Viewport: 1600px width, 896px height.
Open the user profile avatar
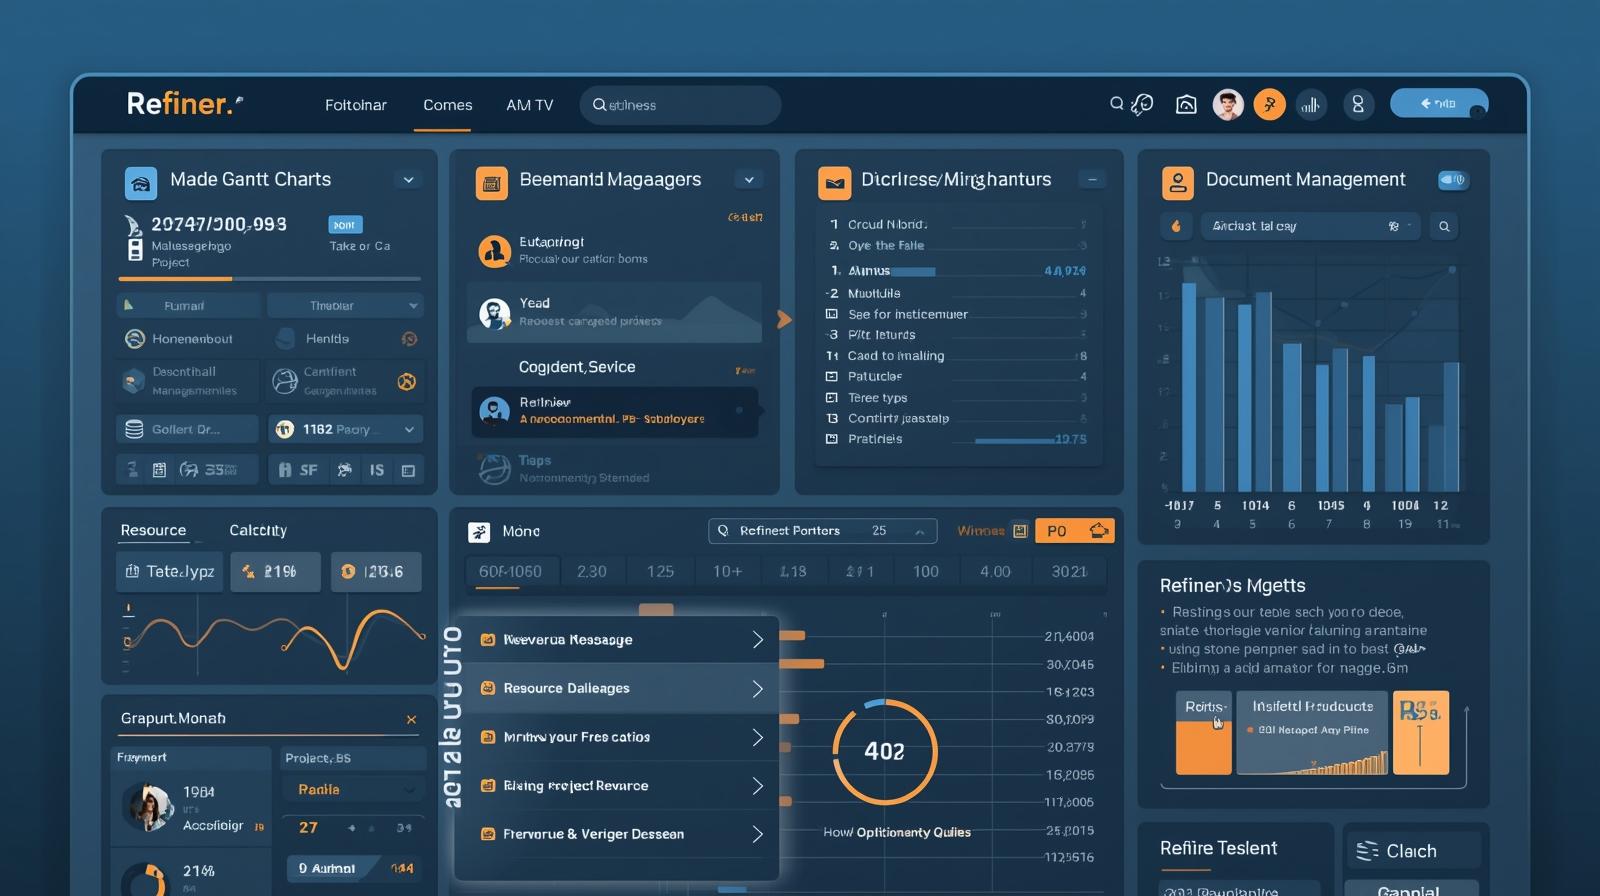click(1228, 104)
